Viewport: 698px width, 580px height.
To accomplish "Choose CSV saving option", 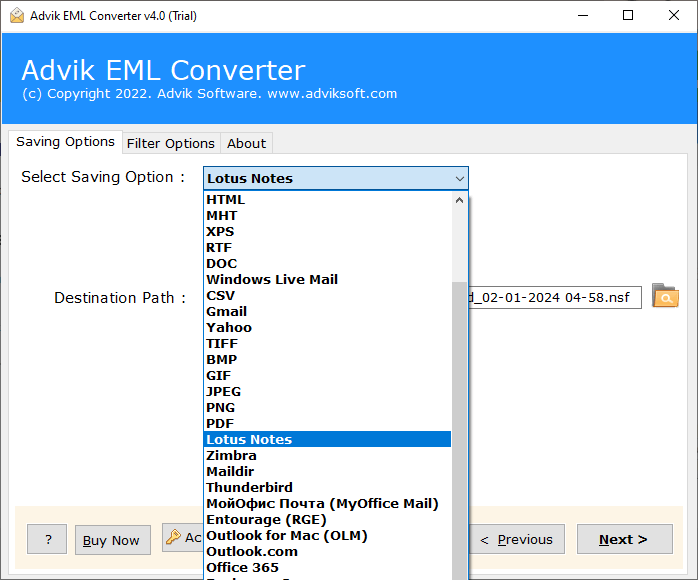I will click(x=327, y=296).
